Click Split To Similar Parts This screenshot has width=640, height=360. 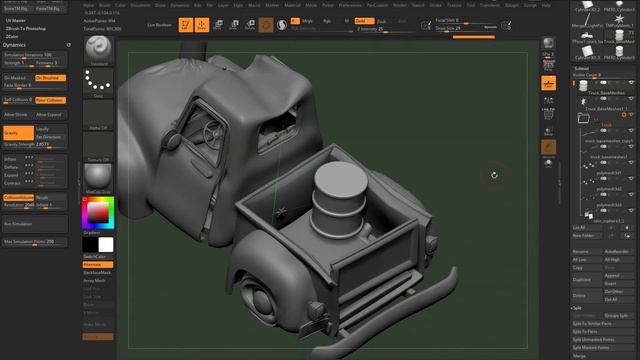(x=602, y=324)
